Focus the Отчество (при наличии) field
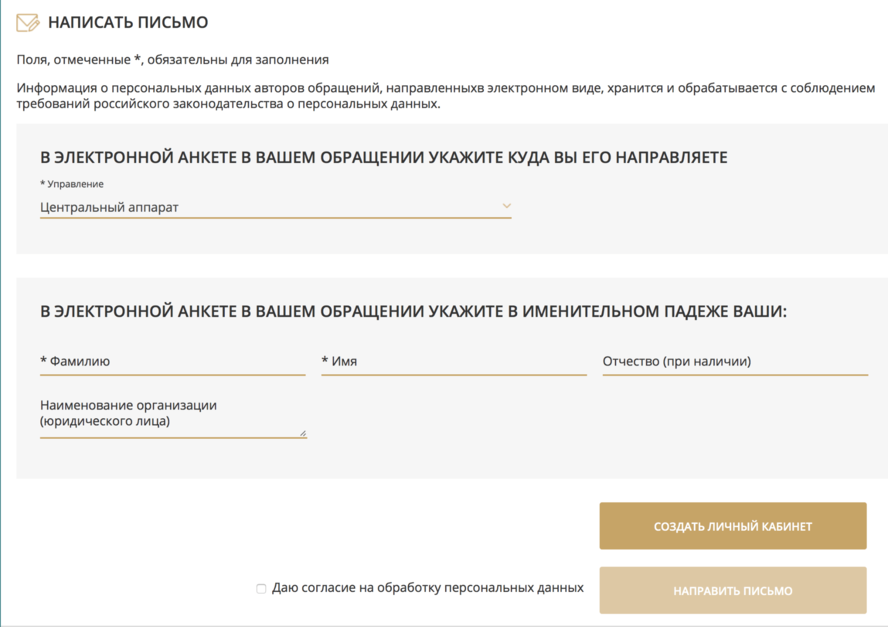Viewport: 888px width, 627px height. [735, 361]
